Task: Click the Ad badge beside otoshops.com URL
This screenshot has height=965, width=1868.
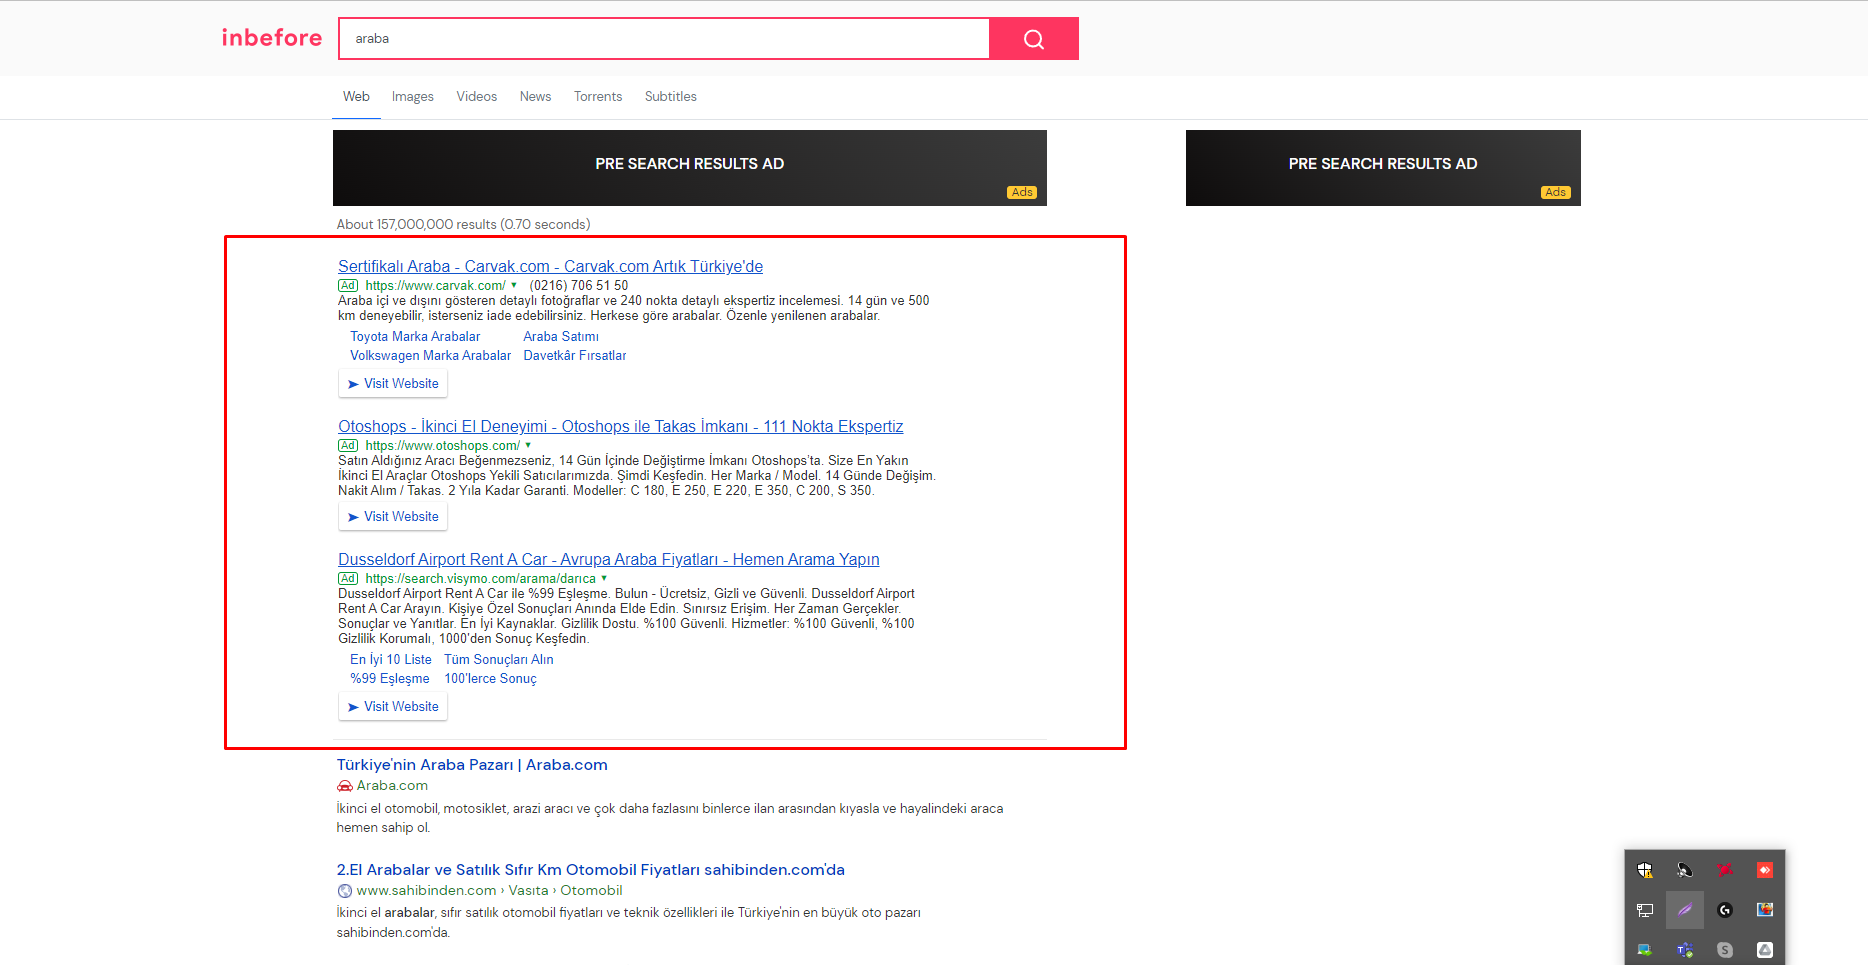Action: coord(348,446)
